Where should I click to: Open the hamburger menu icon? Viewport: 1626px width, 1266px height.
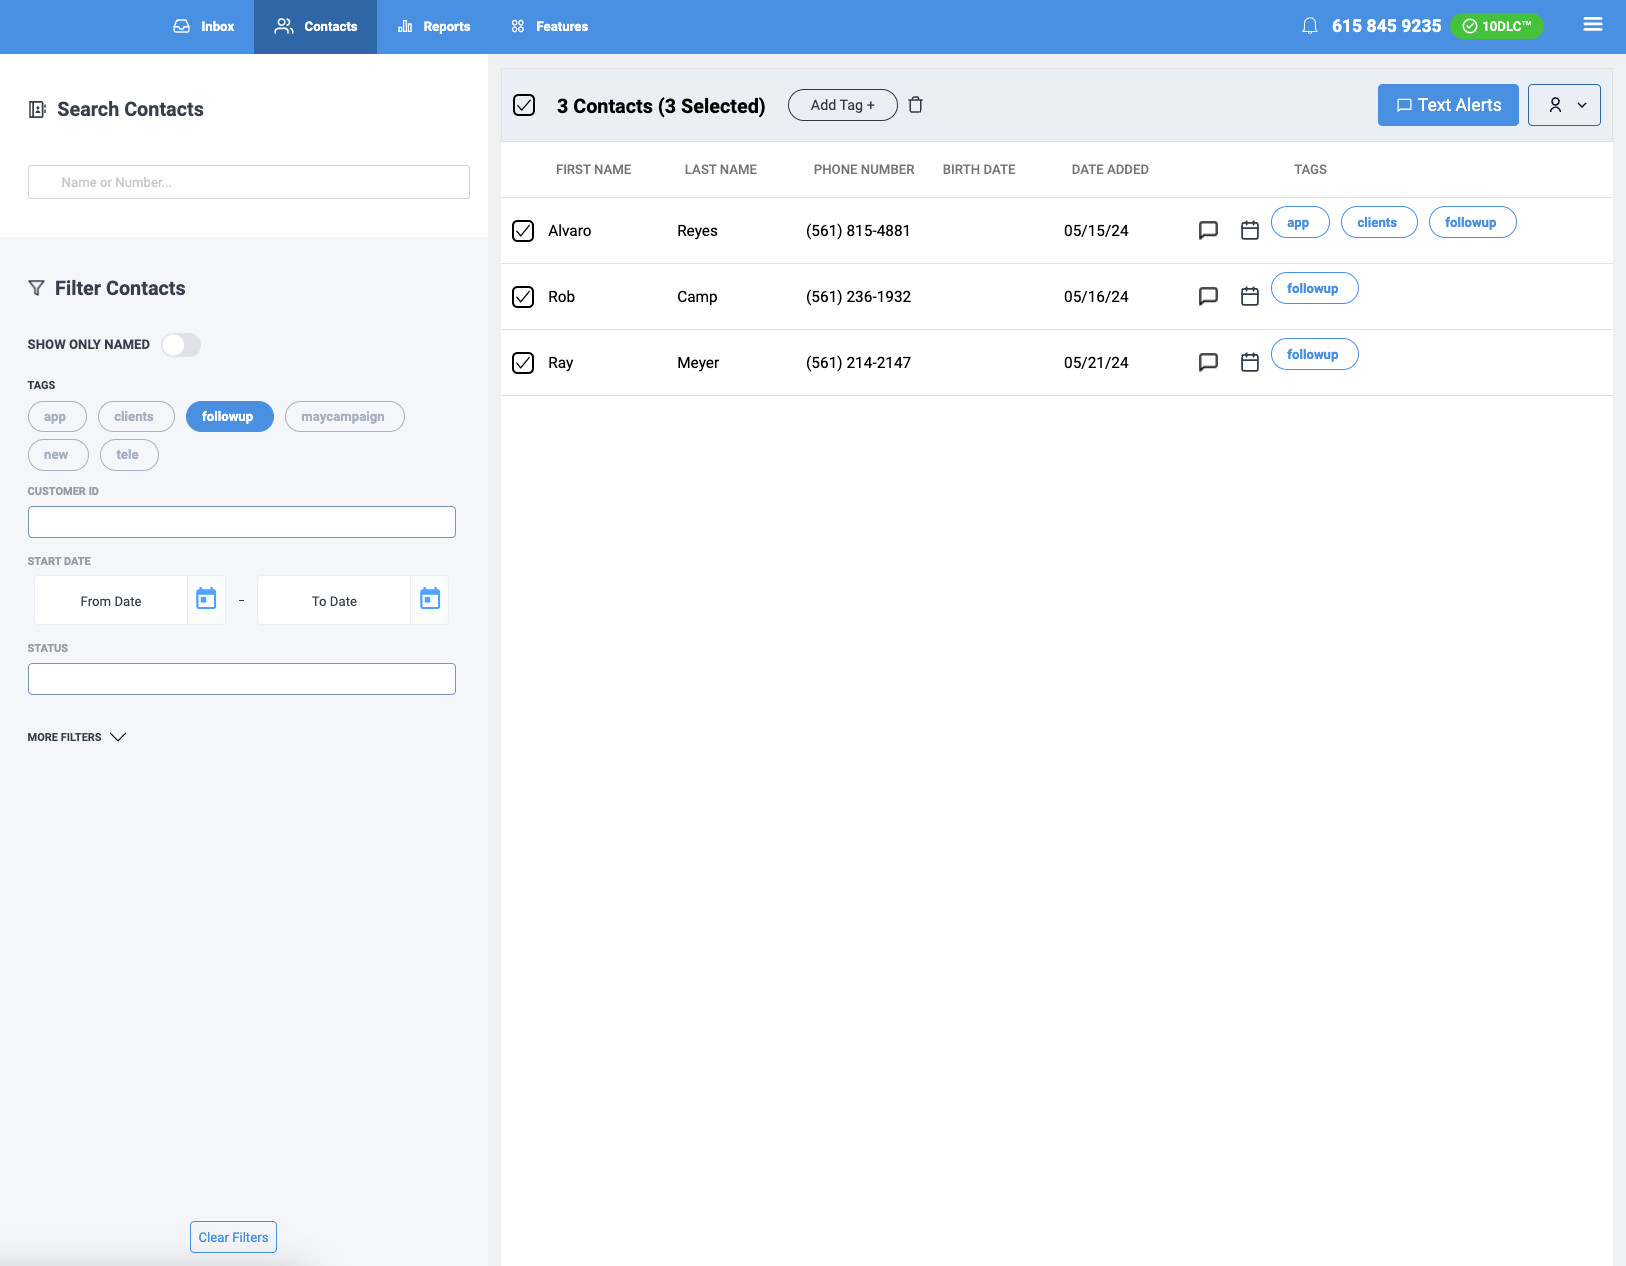click(1592, 25)
